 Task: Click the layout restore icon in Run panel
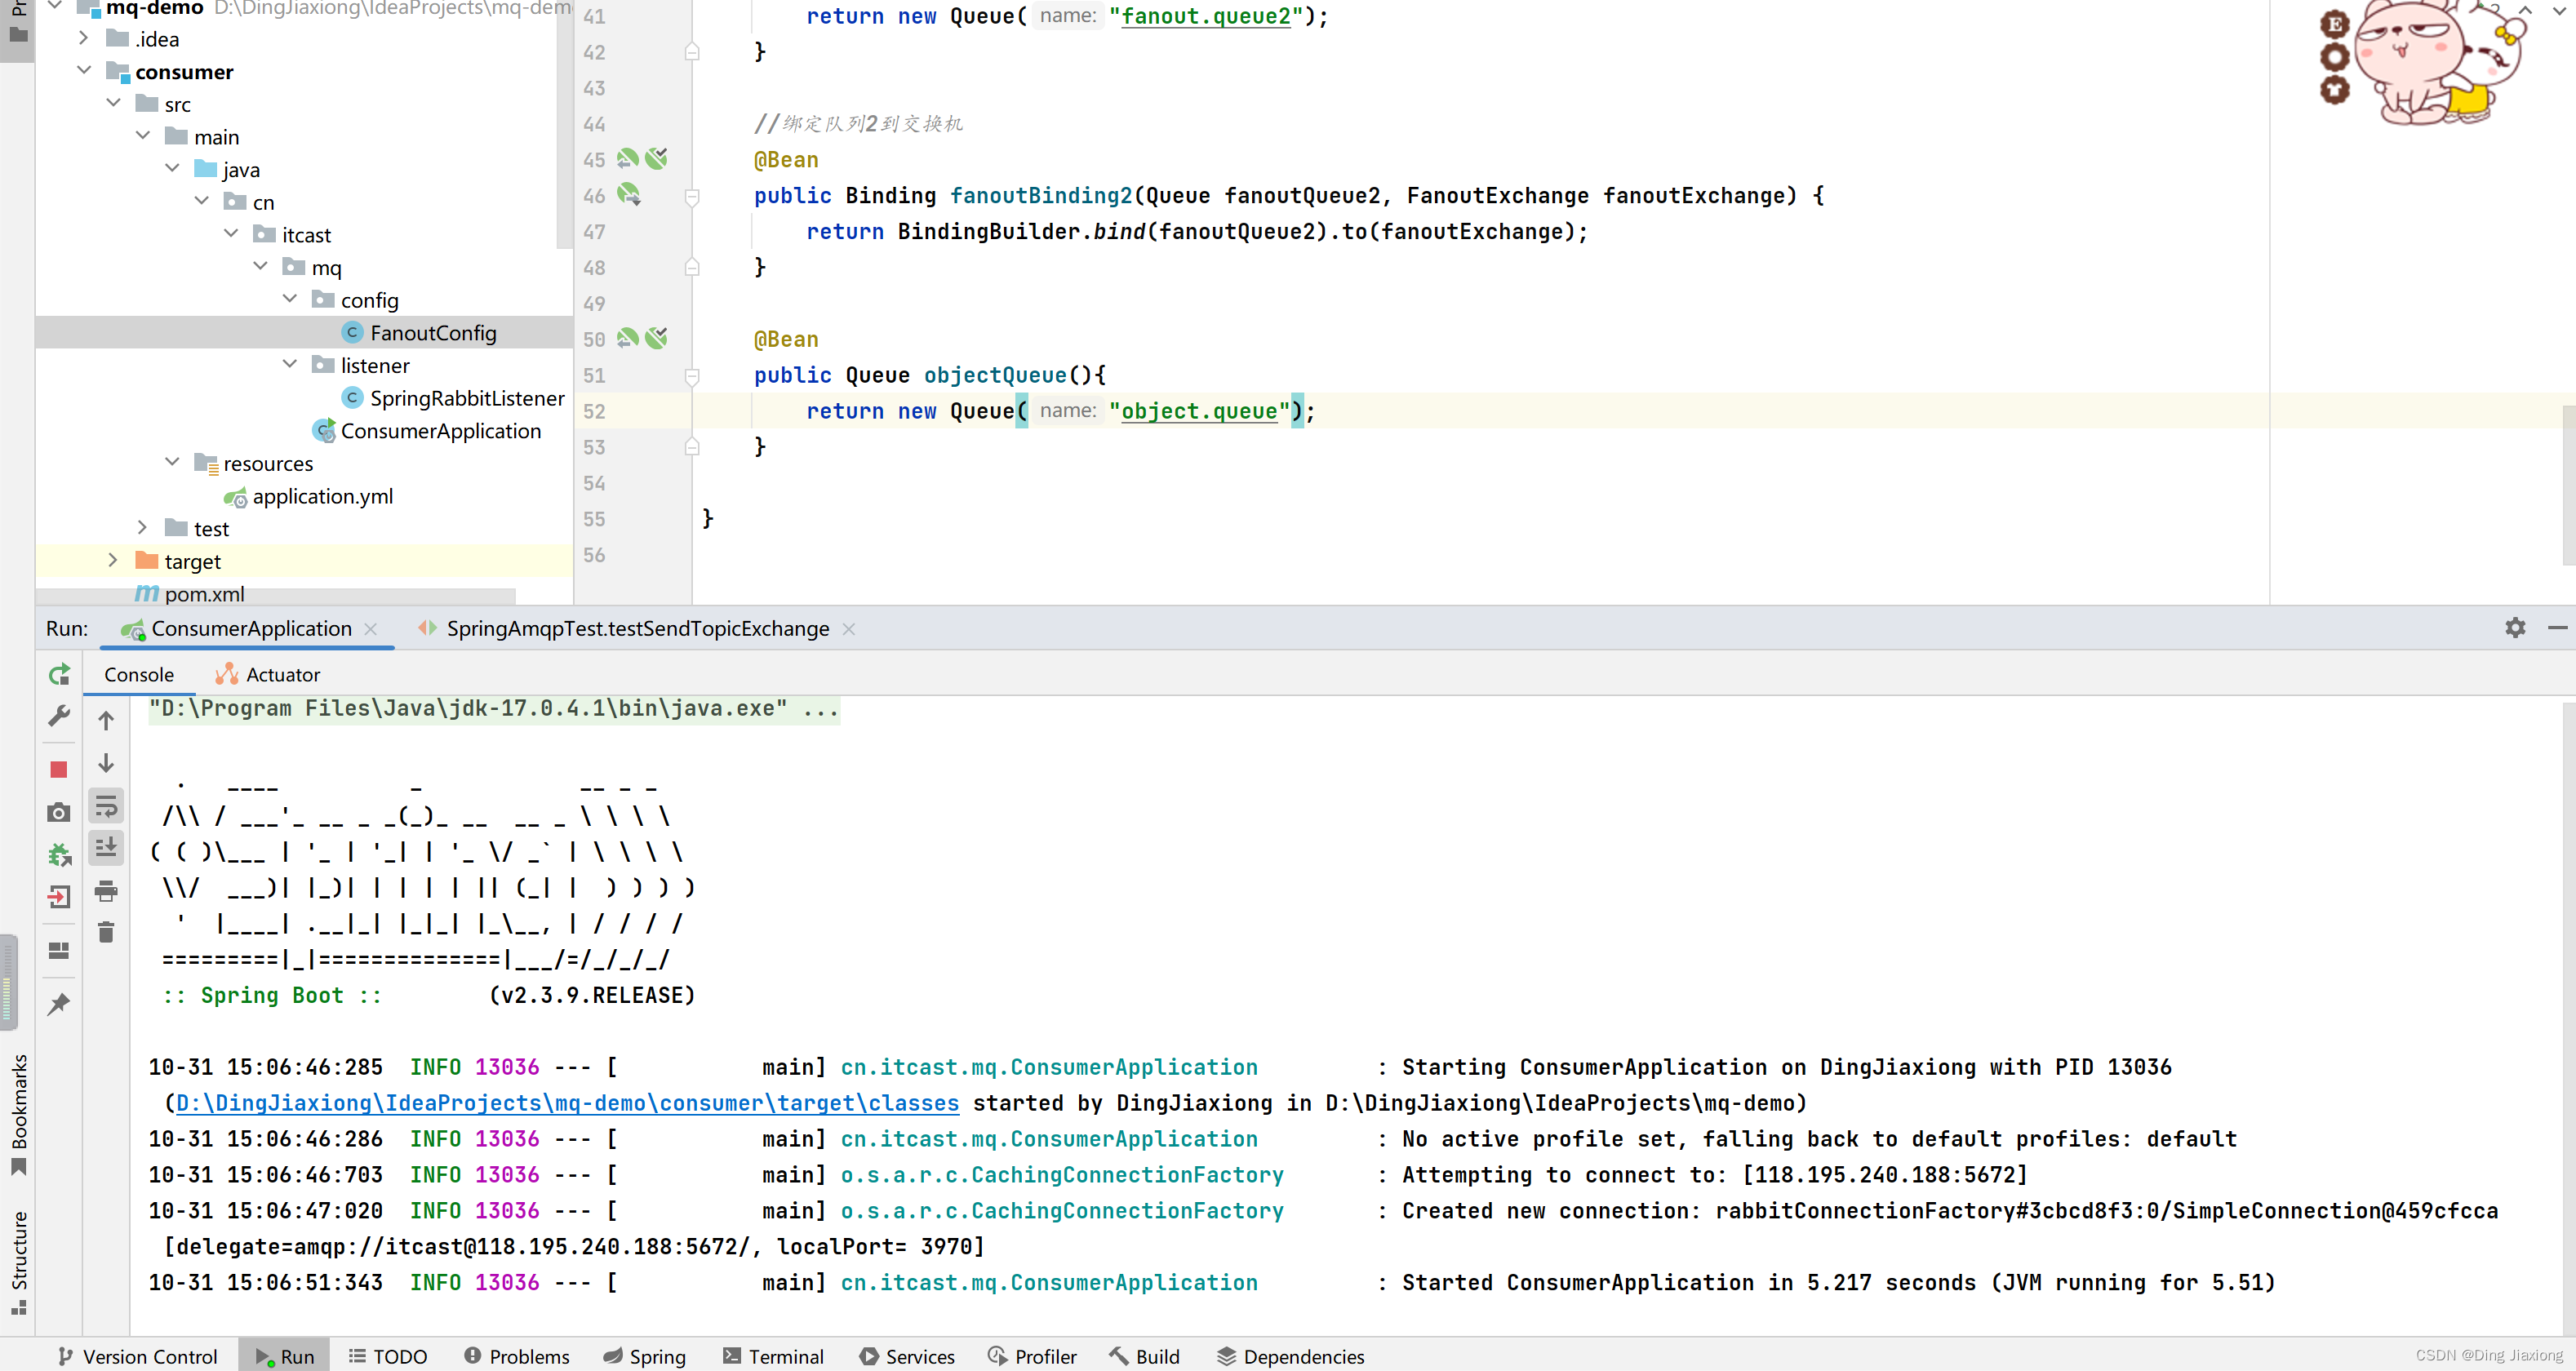click(59, 950)
